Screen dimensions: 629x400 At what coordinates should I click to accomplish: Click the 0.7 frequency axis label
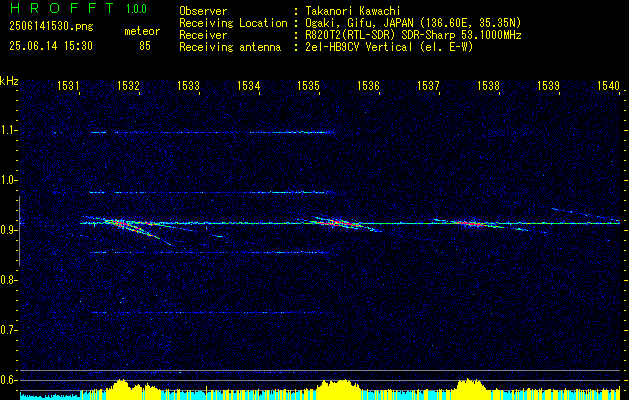pyautogui.click(x=7, y=330)
